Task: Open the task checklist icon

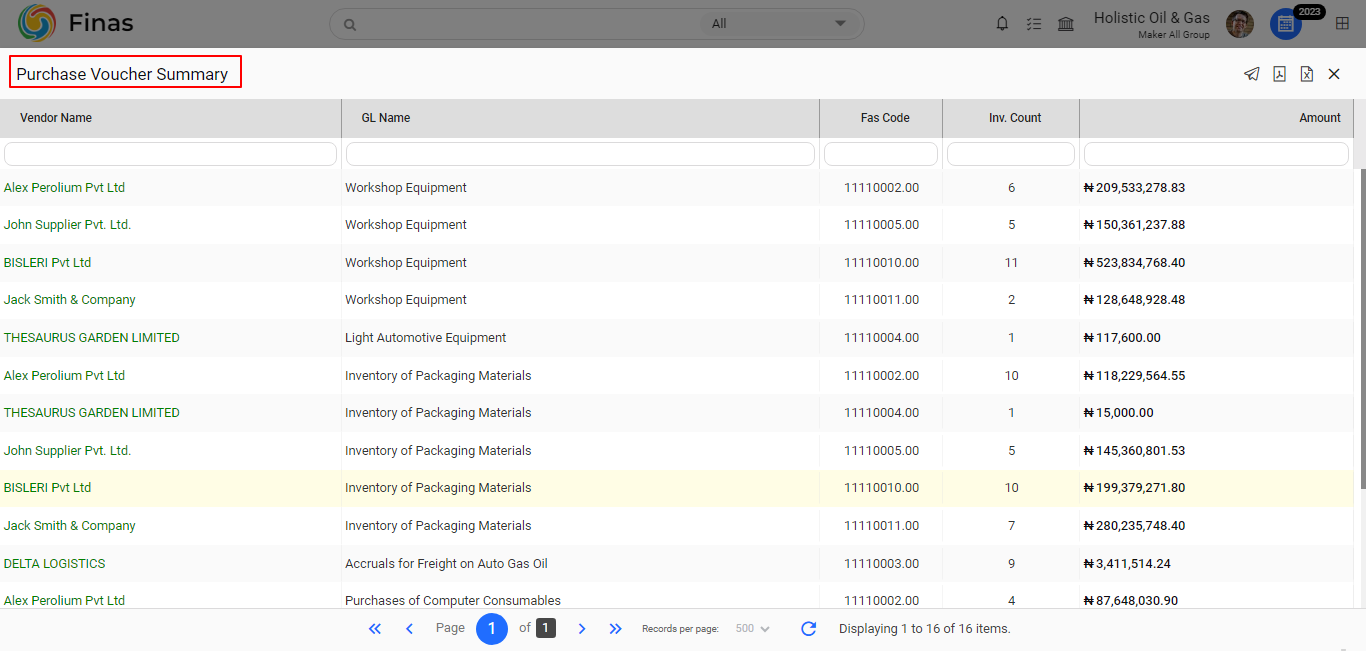Action: tap(1034, 24)
